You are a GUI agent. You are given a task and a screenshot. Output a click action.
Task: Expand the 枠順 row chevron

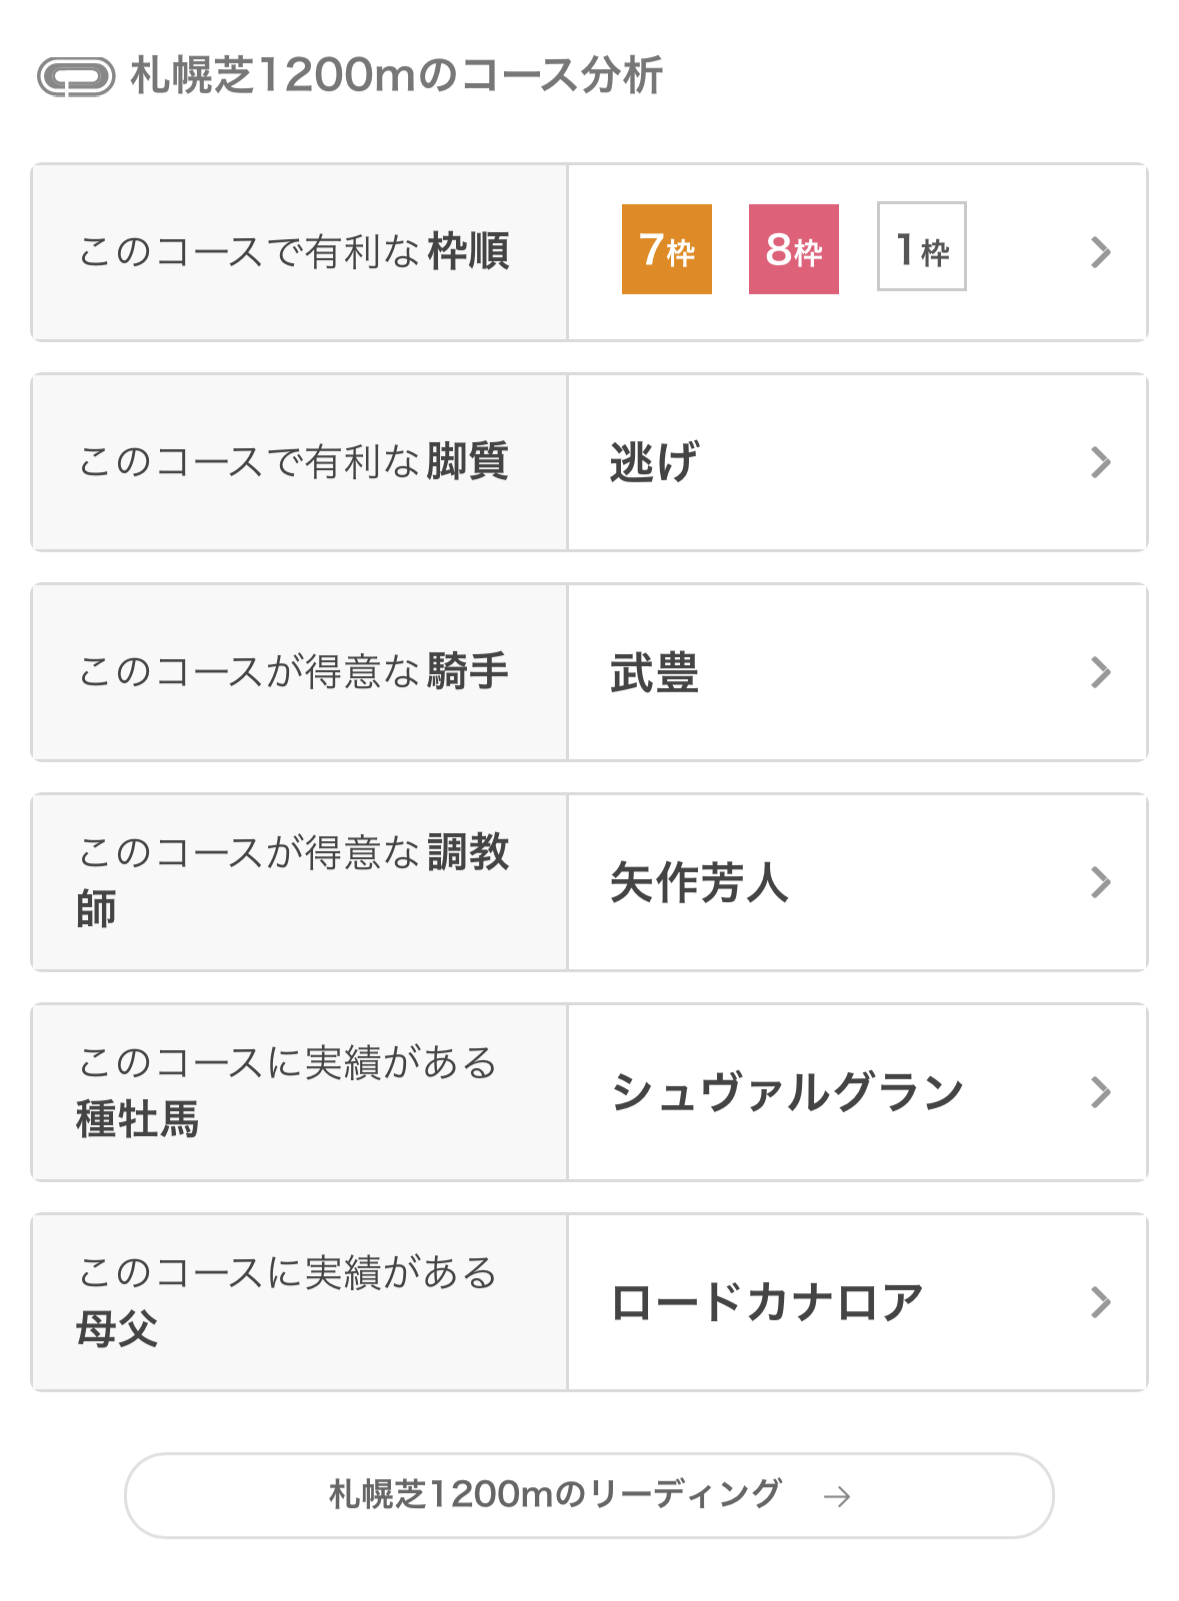point(1101,252)
